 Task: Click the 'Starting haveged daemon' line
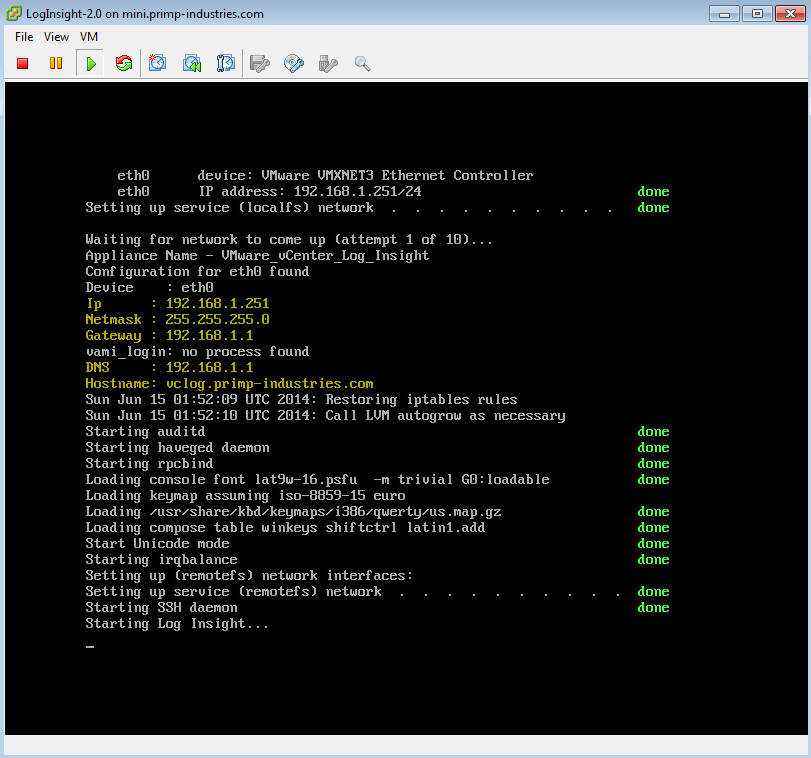(x=177, y=447)
